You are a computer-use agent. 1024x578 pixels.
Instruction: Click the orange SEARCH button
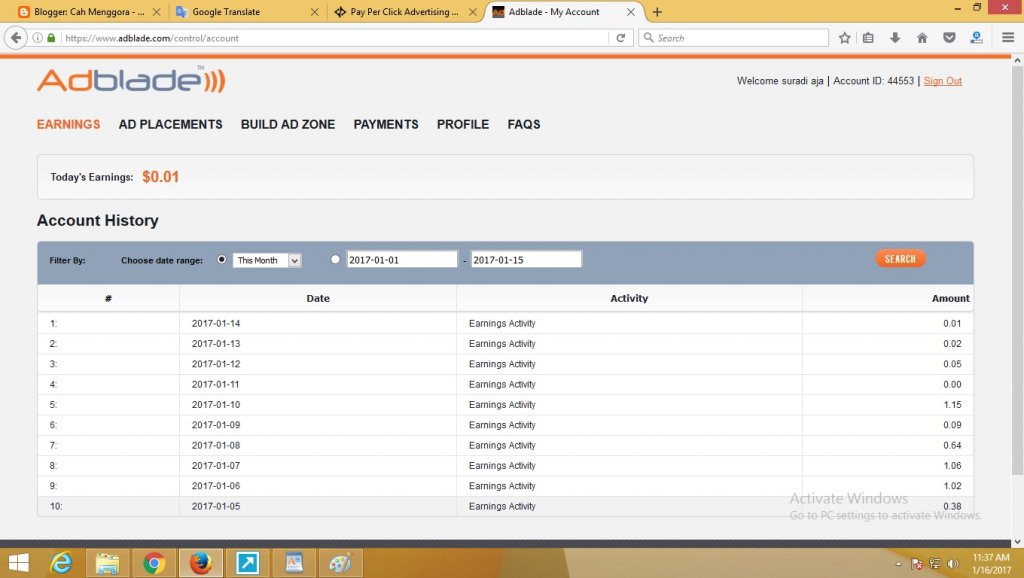[901, 259]
